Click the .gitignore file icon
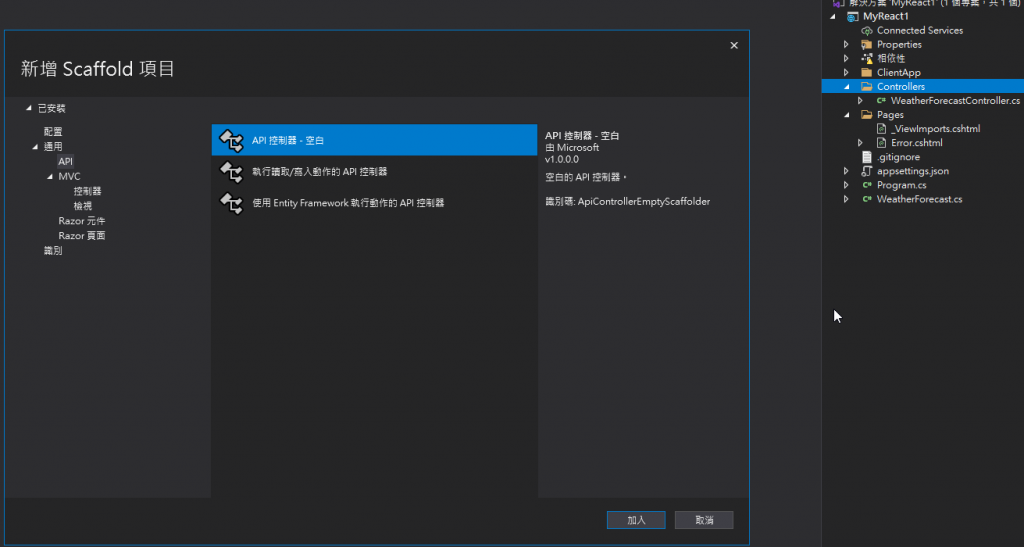Viewport: 1024px width, 547px height. click(x=867, y=157)
